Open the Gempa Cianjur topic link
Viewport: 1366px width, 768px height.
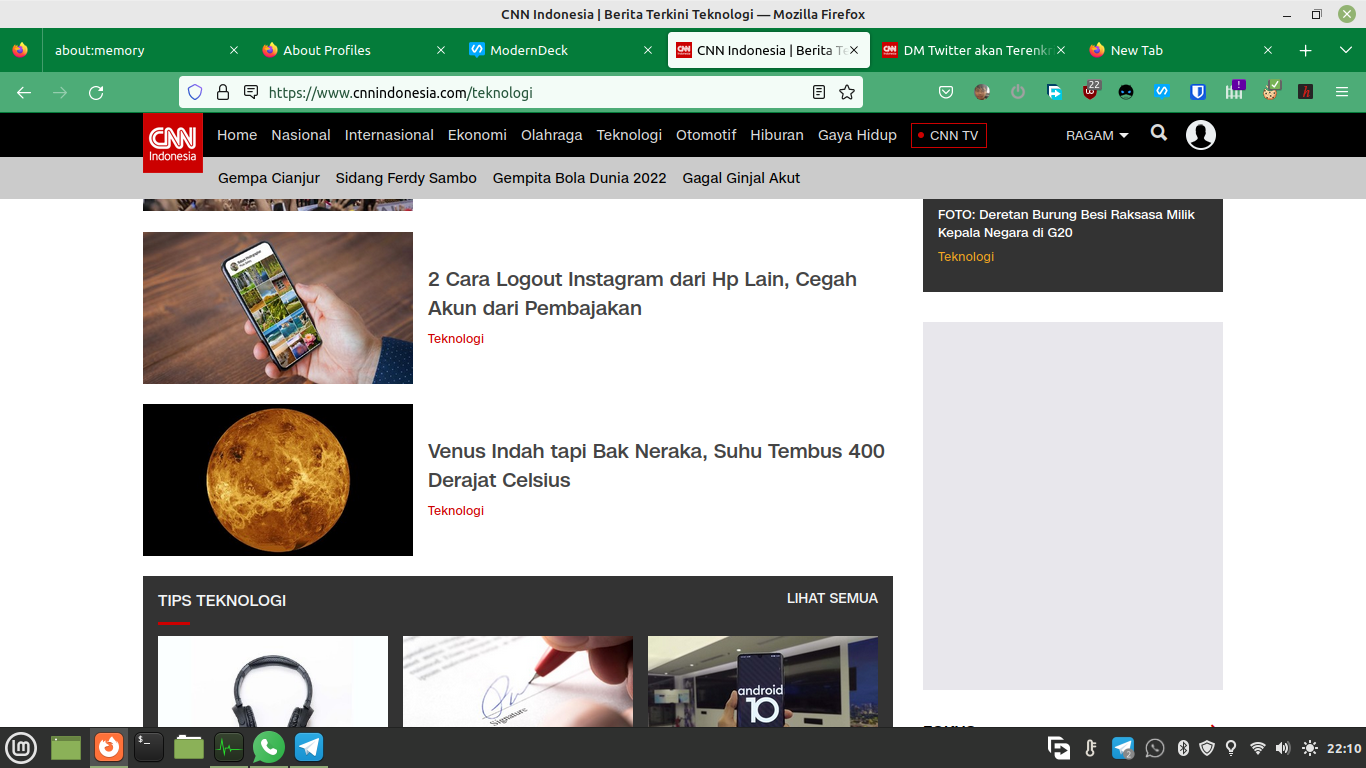(x=268, y=178)
